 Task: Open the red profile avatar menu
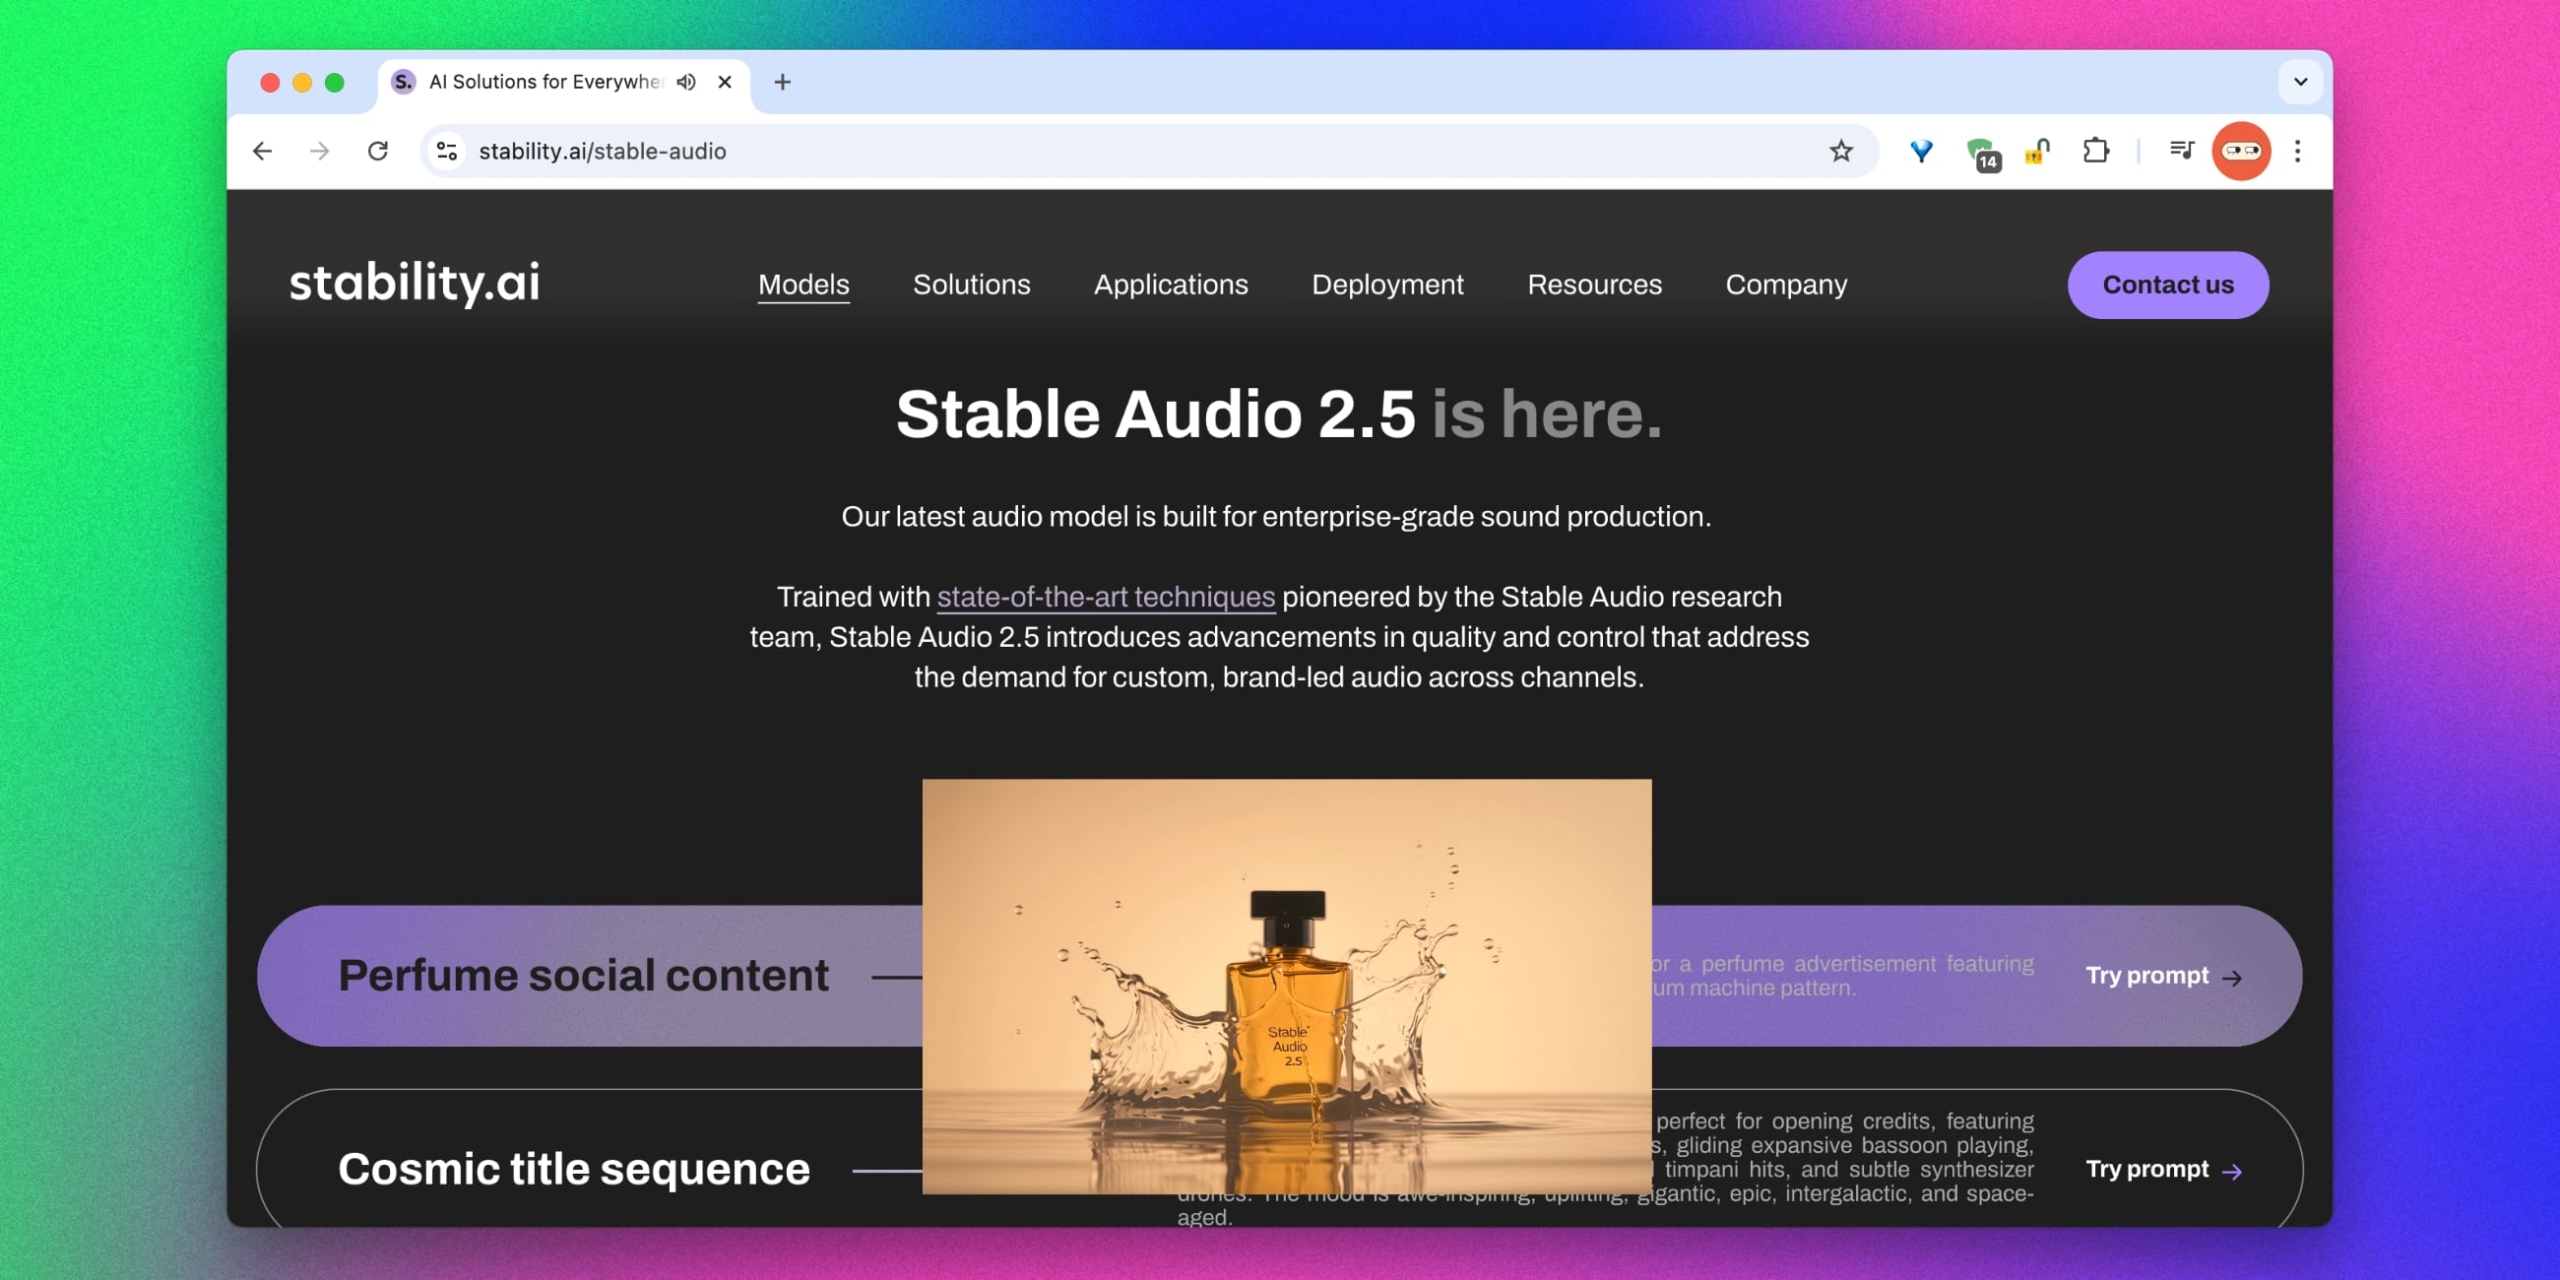tap(2242, 151)
